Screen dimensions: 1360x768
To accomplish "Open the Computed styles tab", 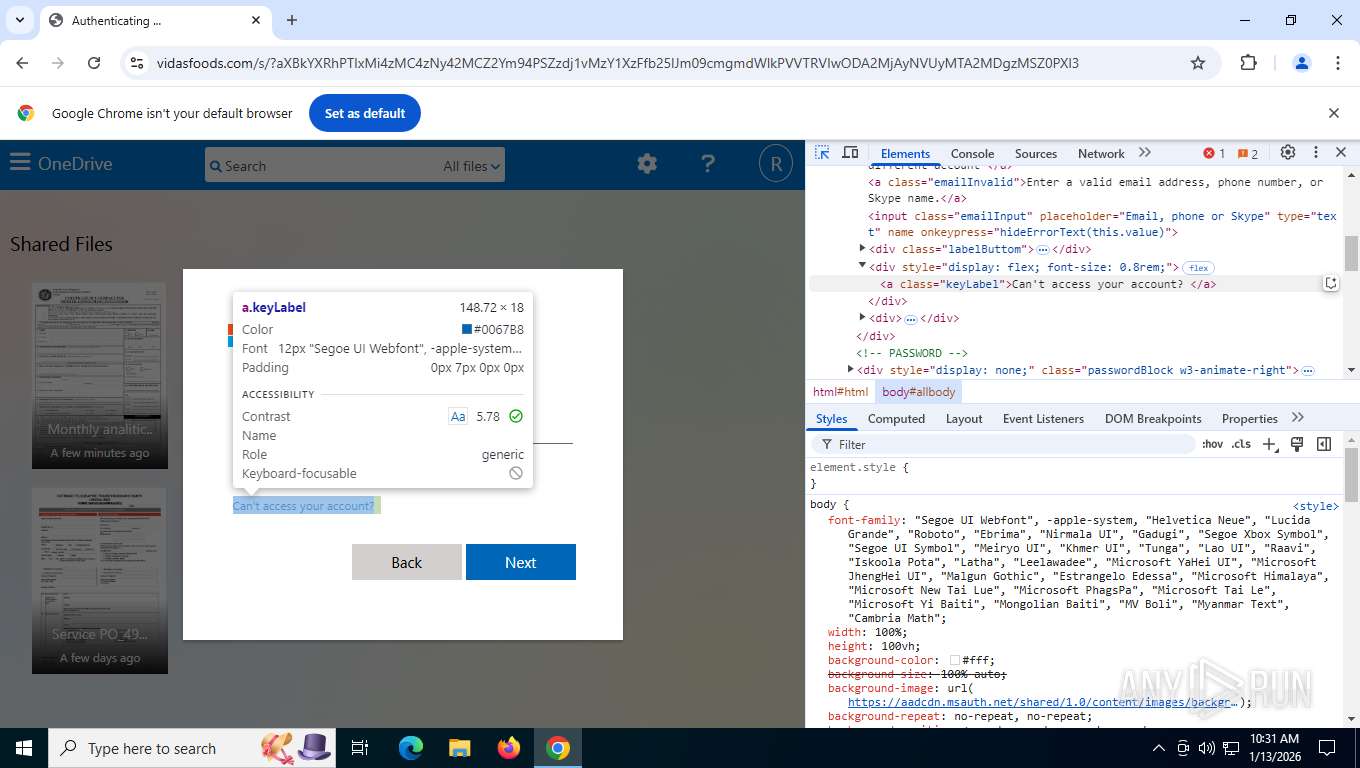I will click(x=896, y=419).
